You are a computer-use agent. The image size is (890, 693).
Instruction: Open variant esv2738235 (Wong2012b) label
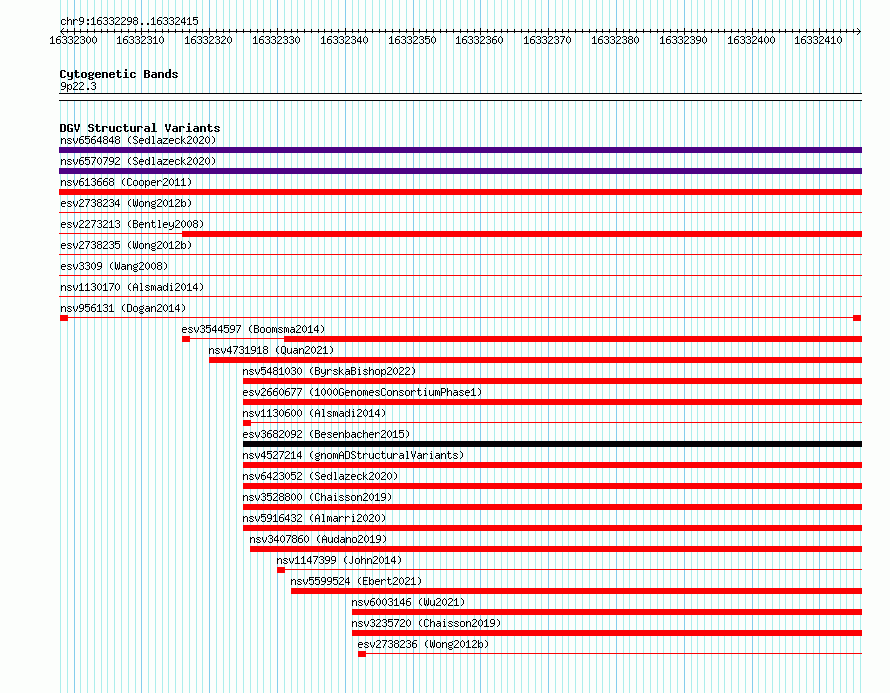126,245
